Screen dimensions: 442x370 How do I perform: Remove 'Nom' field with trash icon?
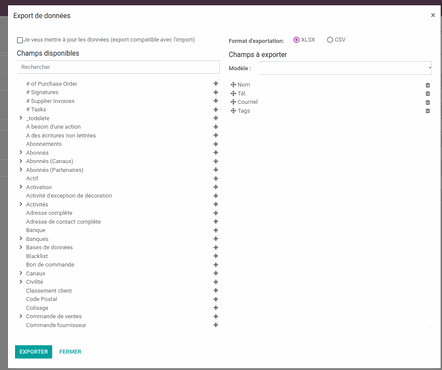point(428,85)
